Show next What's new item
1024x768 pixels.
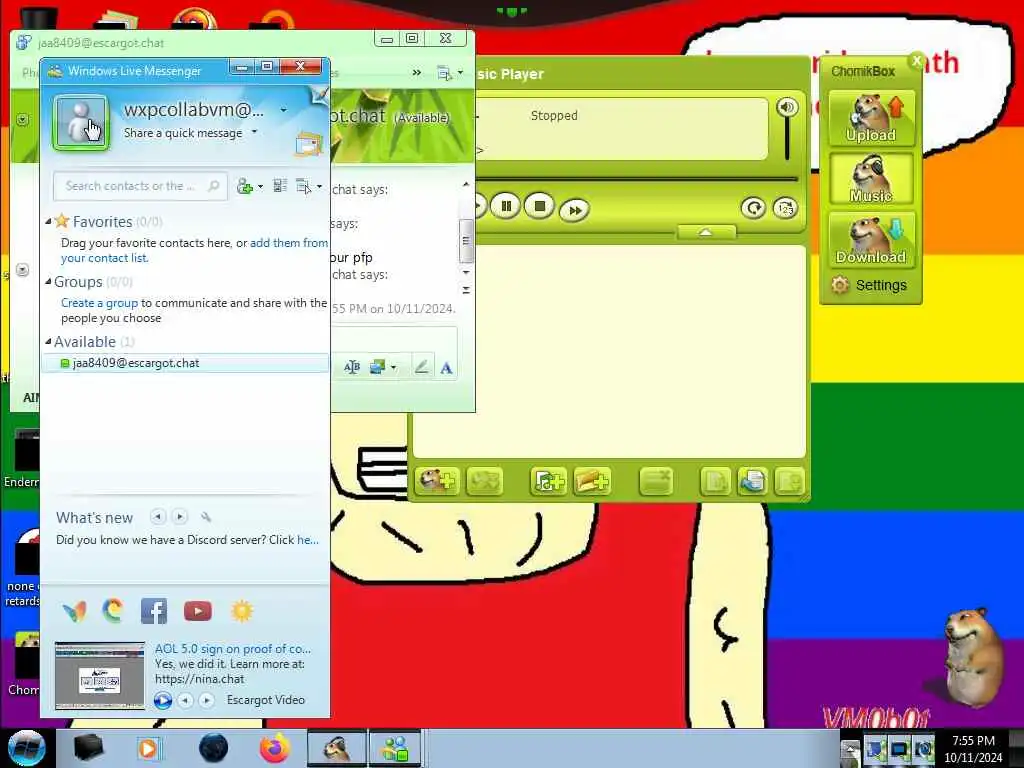pyautogui.click(x=180, y=517)
